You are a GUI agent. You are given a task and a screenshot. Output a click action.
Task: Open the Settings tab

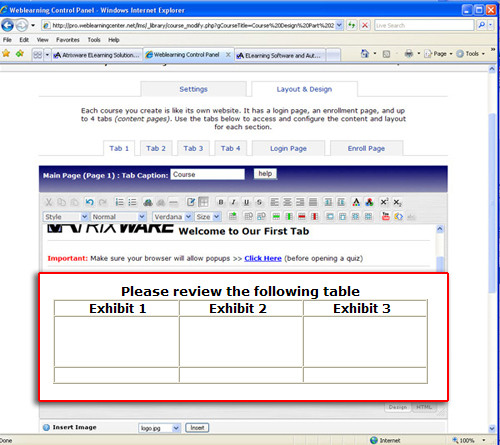[193, 89]
